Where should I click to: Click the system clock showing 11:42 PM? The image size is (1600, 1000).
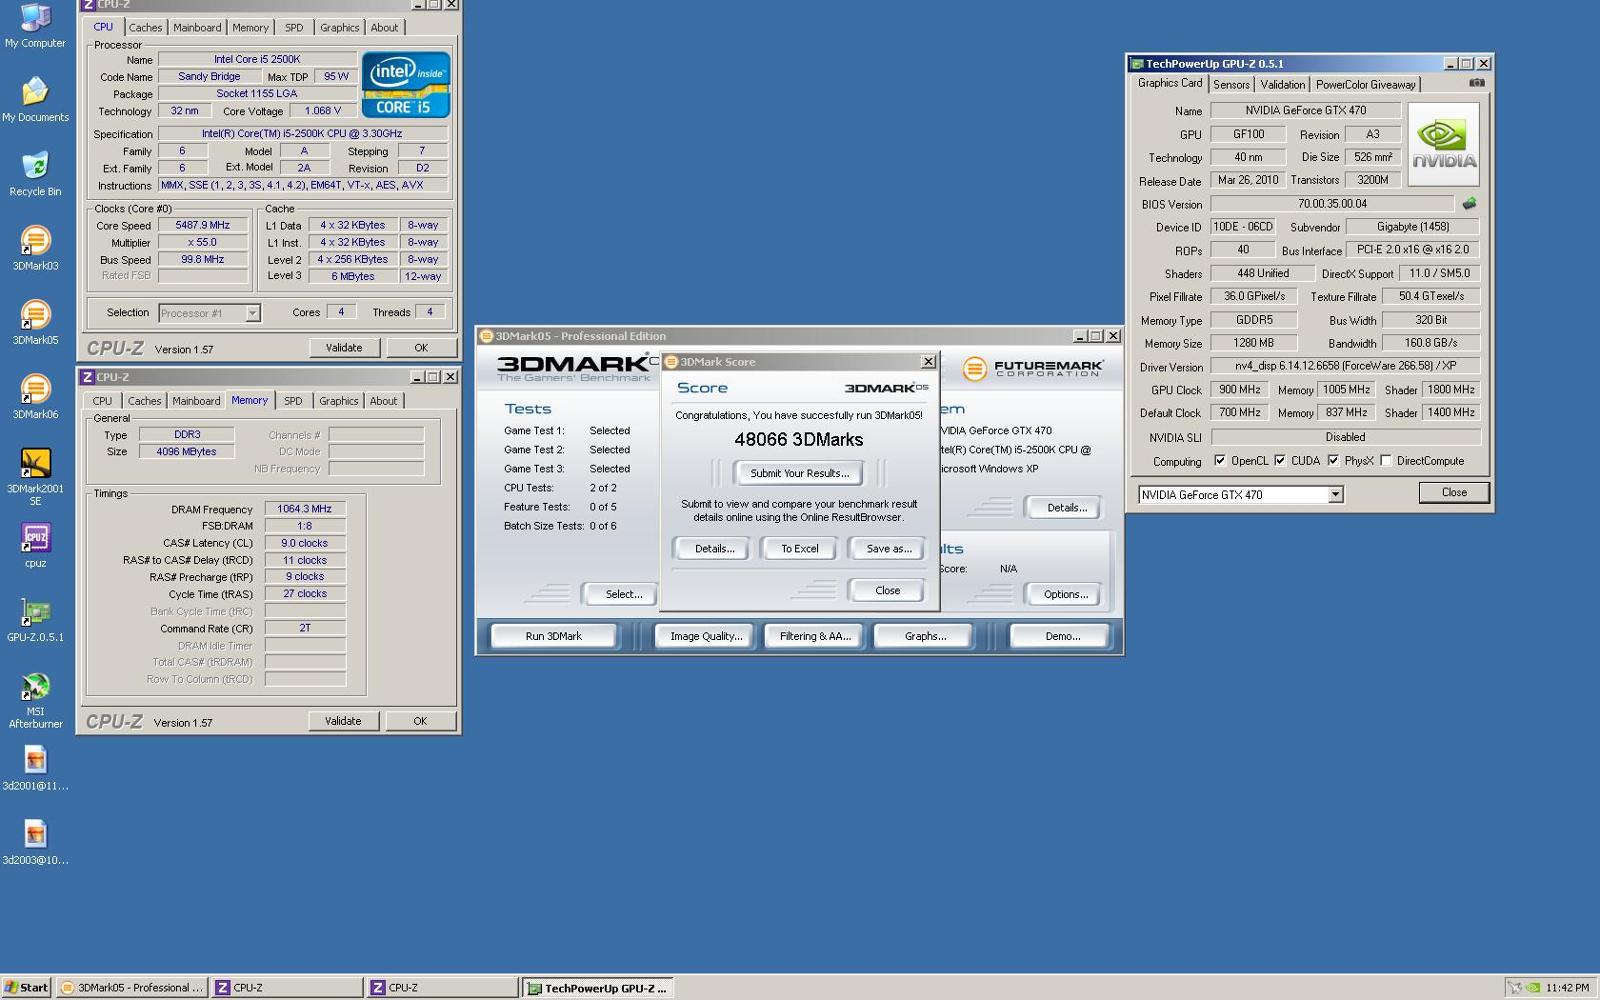tap(1567, 987)
